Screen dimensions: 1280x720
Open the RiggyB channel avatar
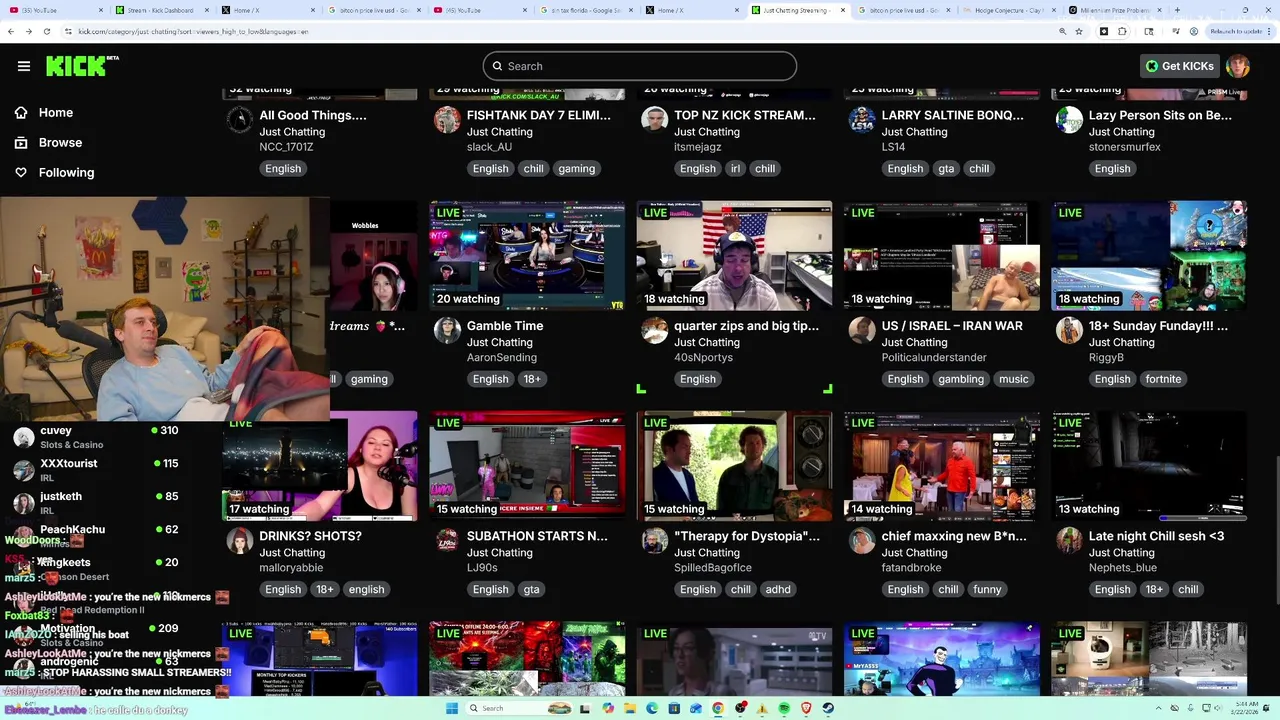(1069, 330)
